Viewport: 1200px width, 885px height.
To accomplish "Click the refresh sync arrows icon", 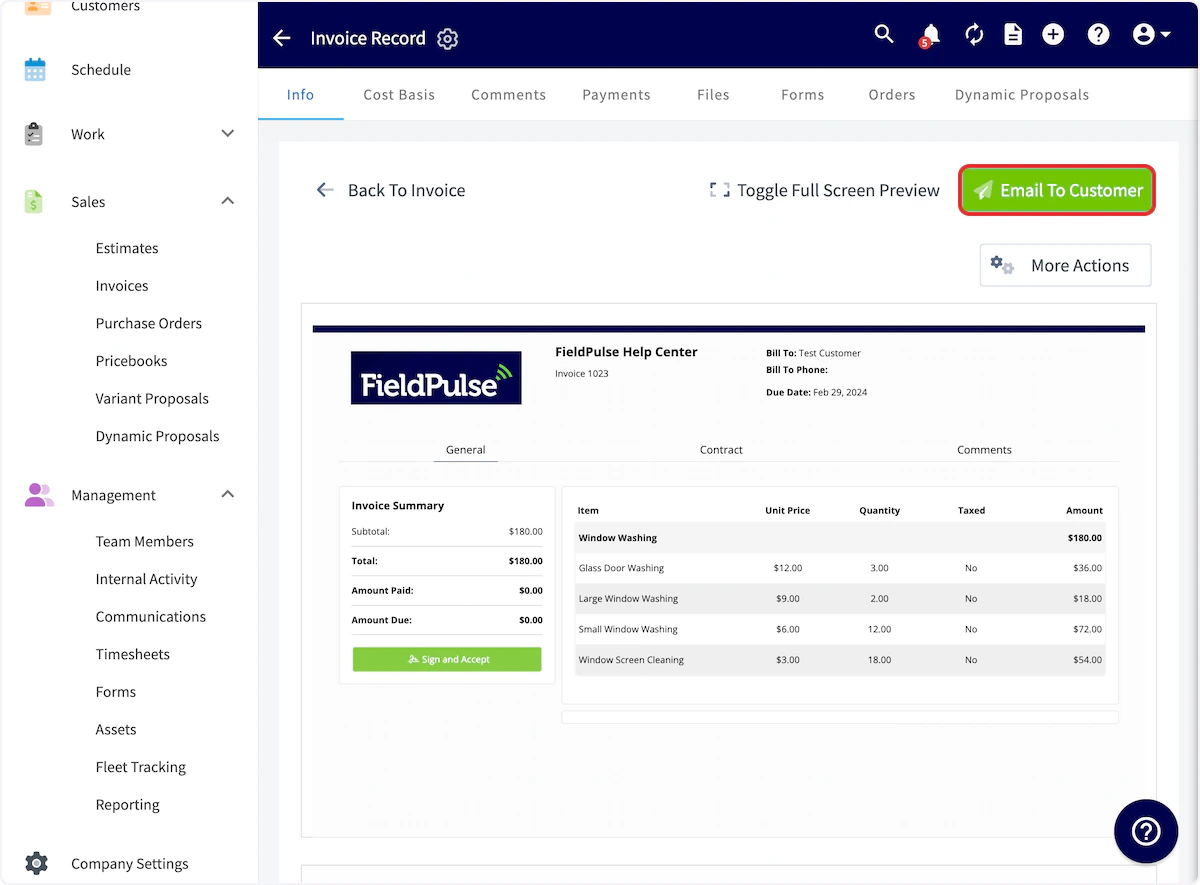I will click(x=974, y=35).
